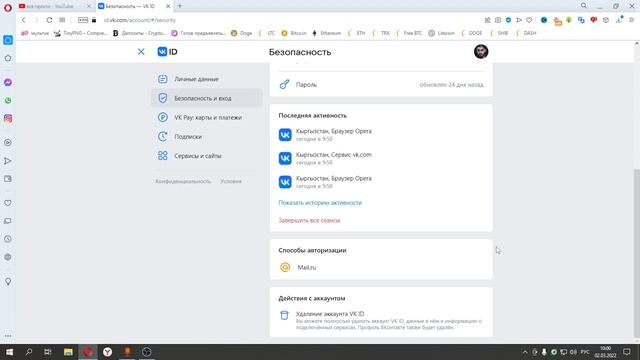This screenshot has width=640, height=360.
Task: Go to Подписки section
Action: click(x=207, y=137)
